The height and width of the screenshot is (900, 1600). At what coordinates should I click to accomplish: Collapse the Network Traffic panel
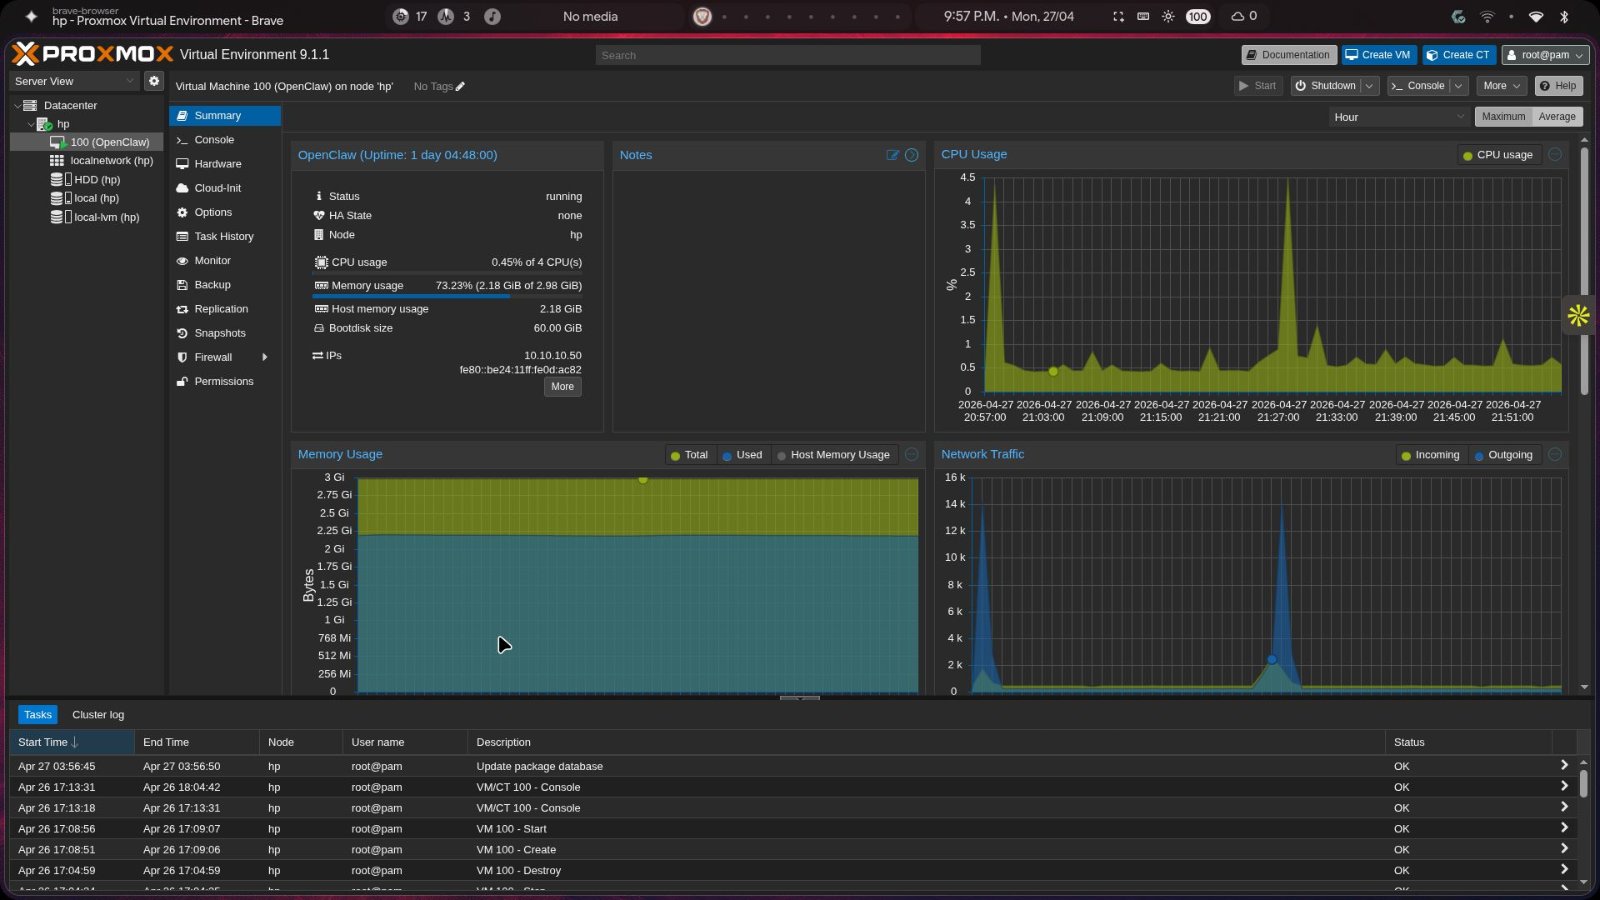(1555, 454)
